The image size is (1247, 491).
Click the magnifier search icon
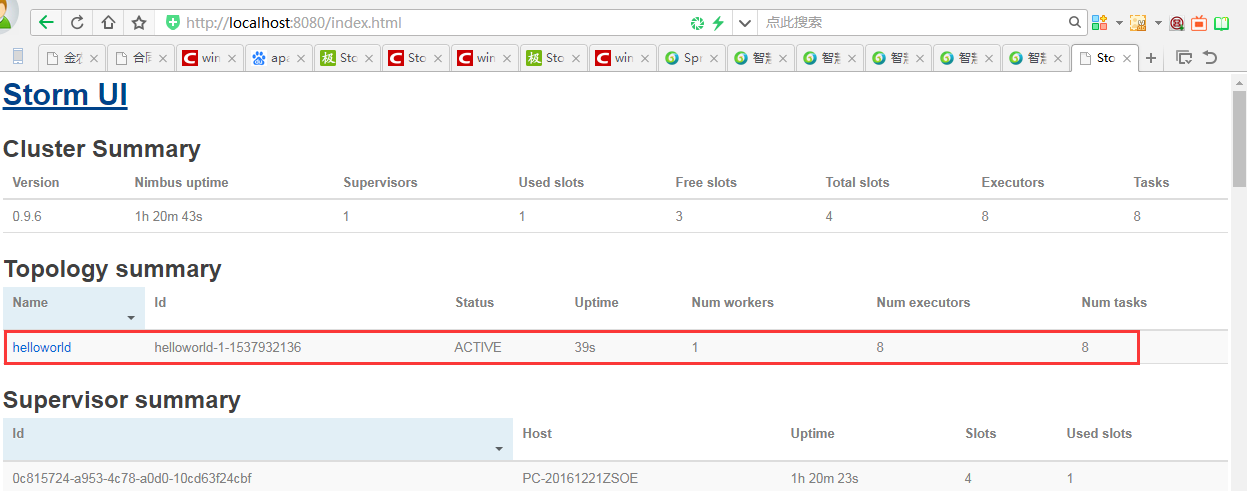(1075, 22)
